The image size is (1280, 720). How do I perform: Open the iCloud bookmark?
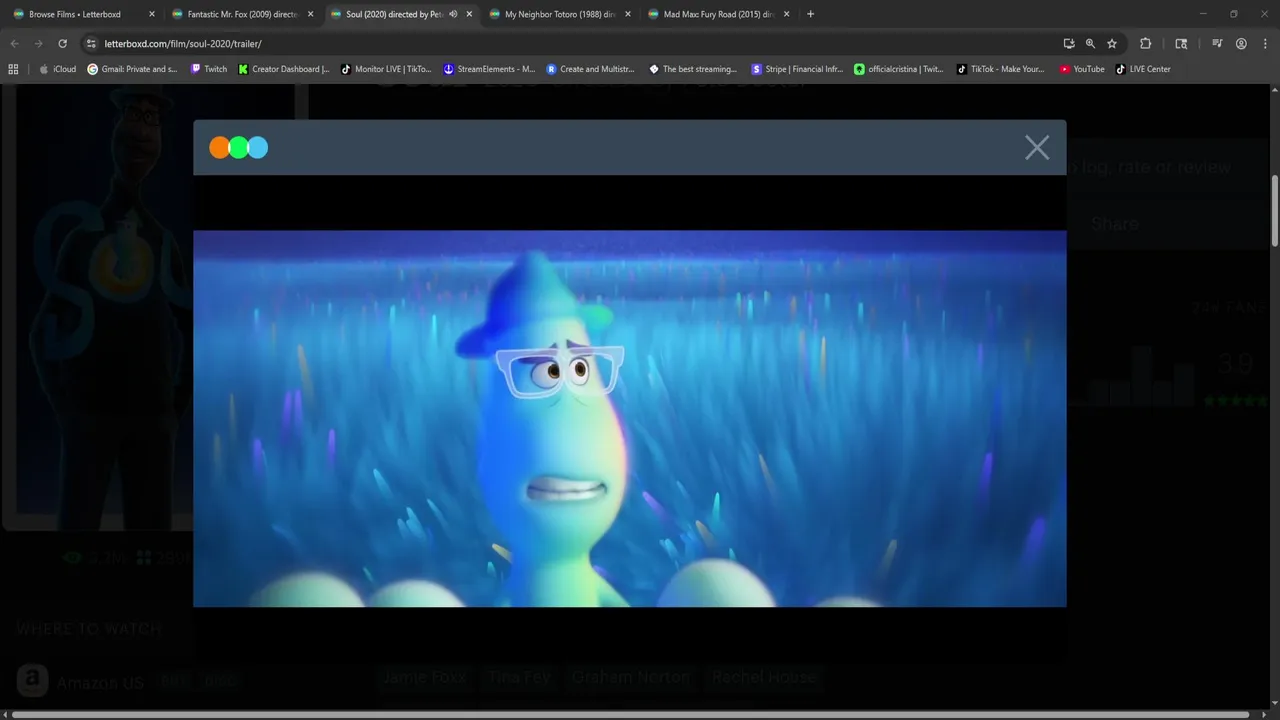tap(57, 69)
